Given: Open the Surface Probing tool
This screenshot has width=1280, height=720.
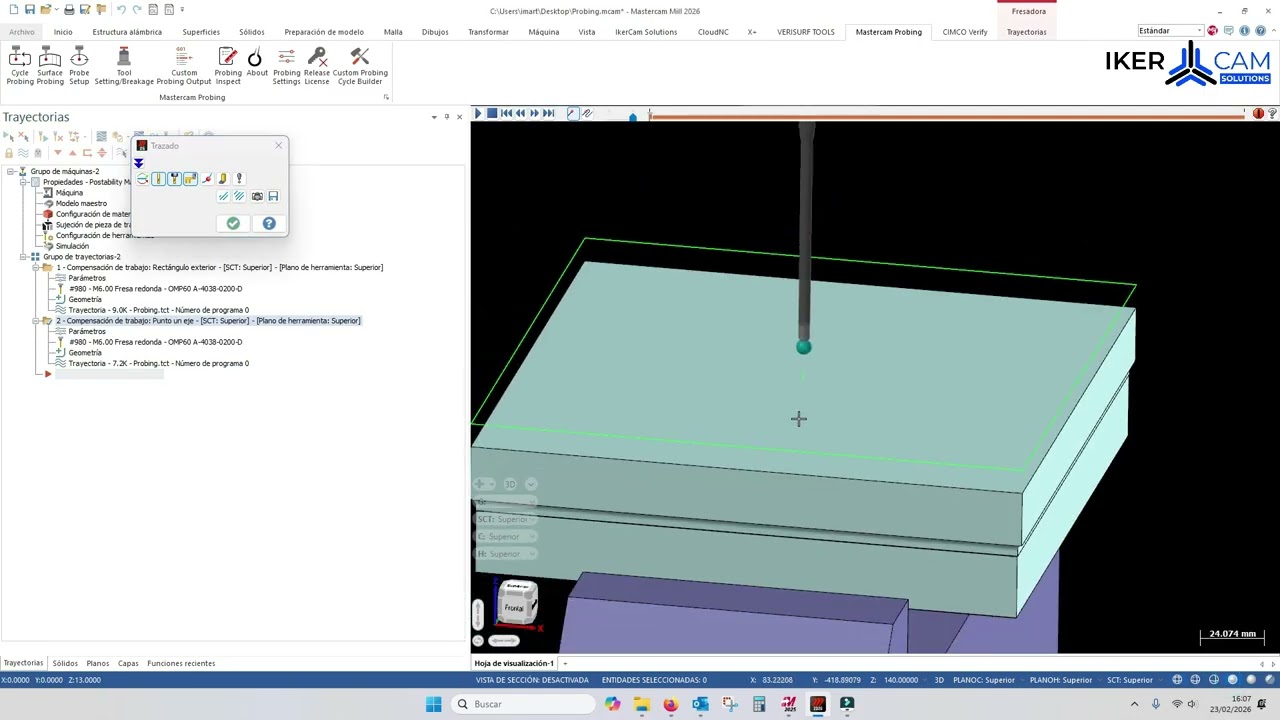Looking at the screenshot, I should pyautogui.click(x=50, y=66).
